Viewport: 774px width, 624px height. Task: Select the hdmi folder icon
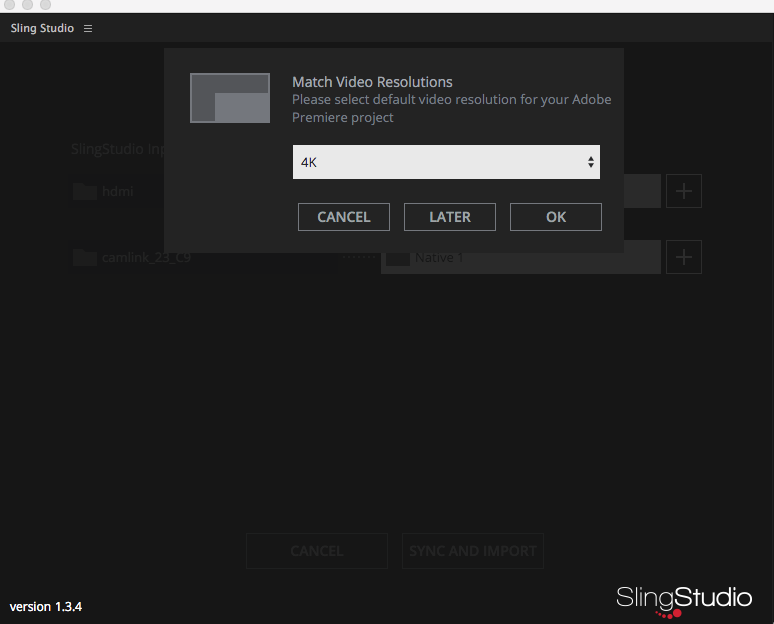click(x=85, y=191)
